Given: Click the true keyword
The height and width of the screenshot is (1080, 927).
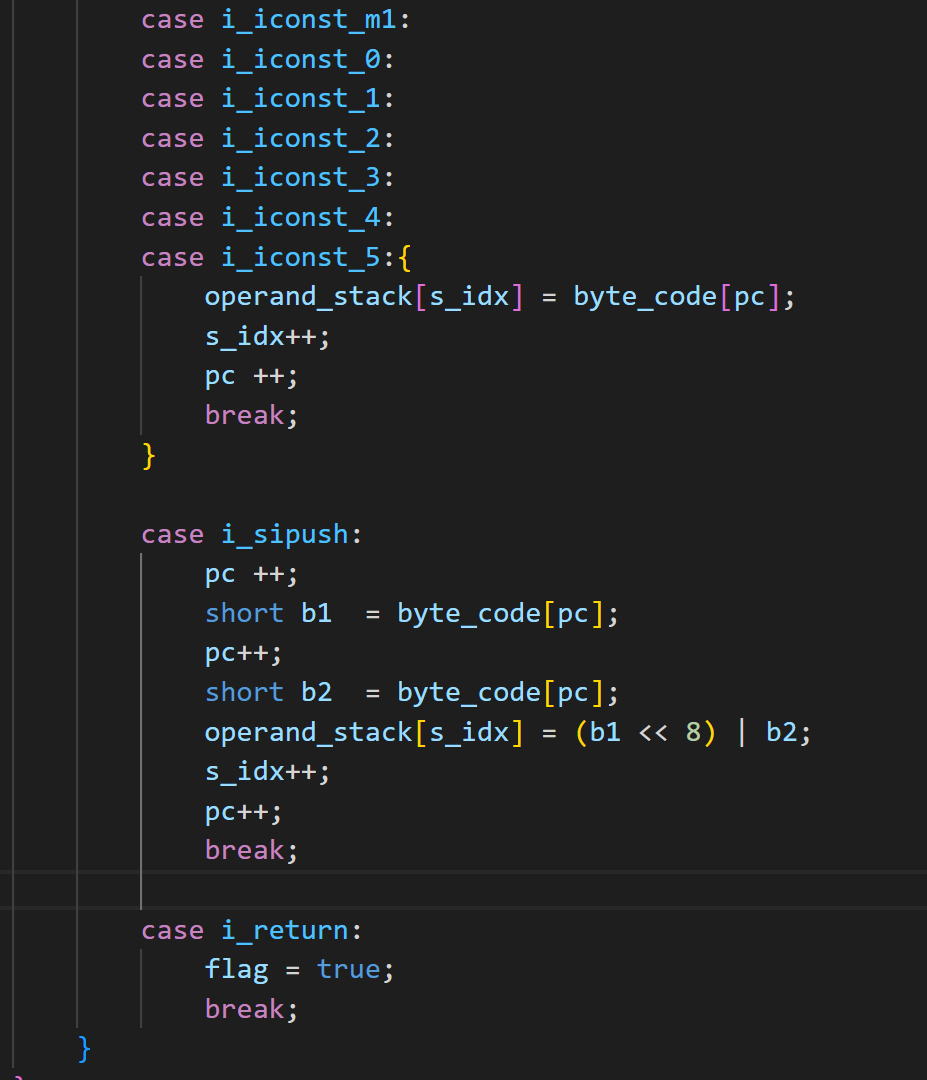Looking at the screenshot, I should click(x=348, y=969).
